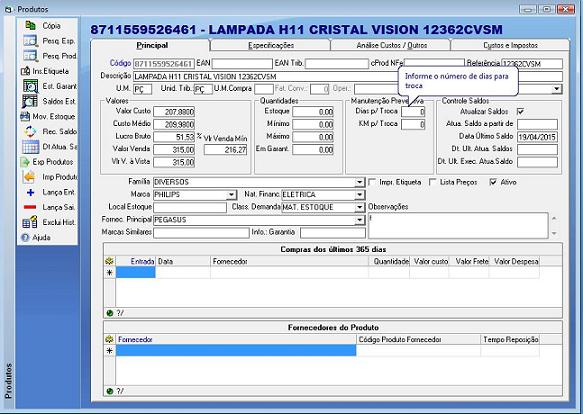Select highlighted new row in Fornecedores grid
Screen dimensions: 583x414
[x=236, y=350]
